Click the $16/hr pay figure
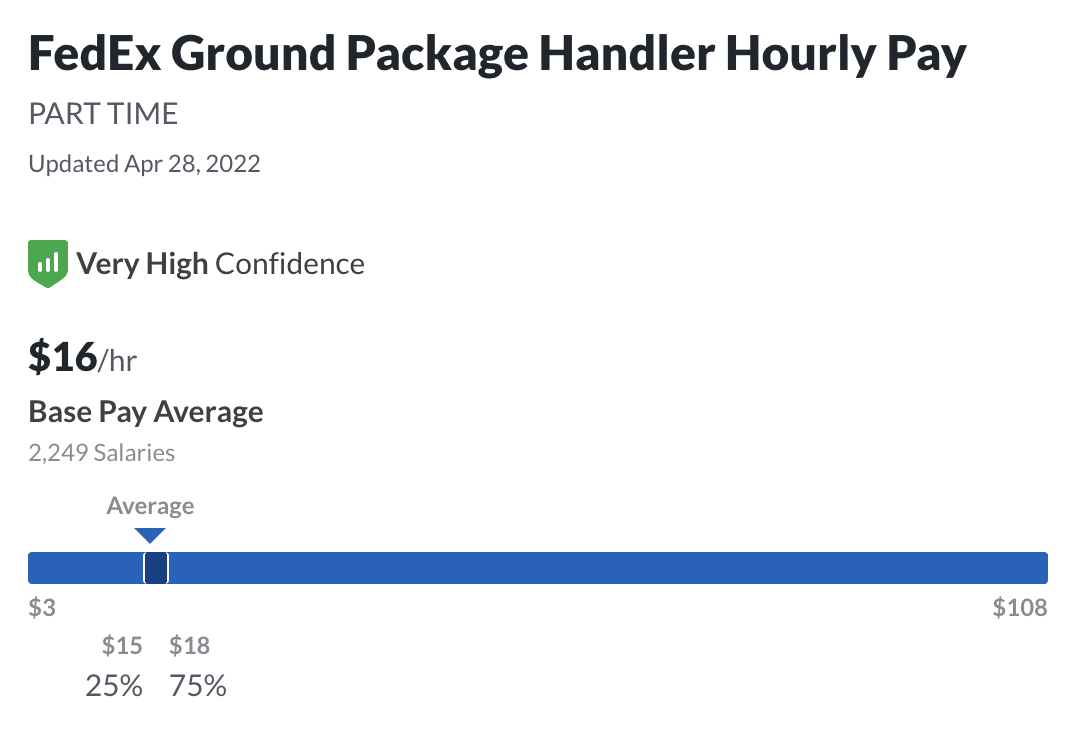Viewport: 1066px width, 730px height. click(x=82, y=358)
